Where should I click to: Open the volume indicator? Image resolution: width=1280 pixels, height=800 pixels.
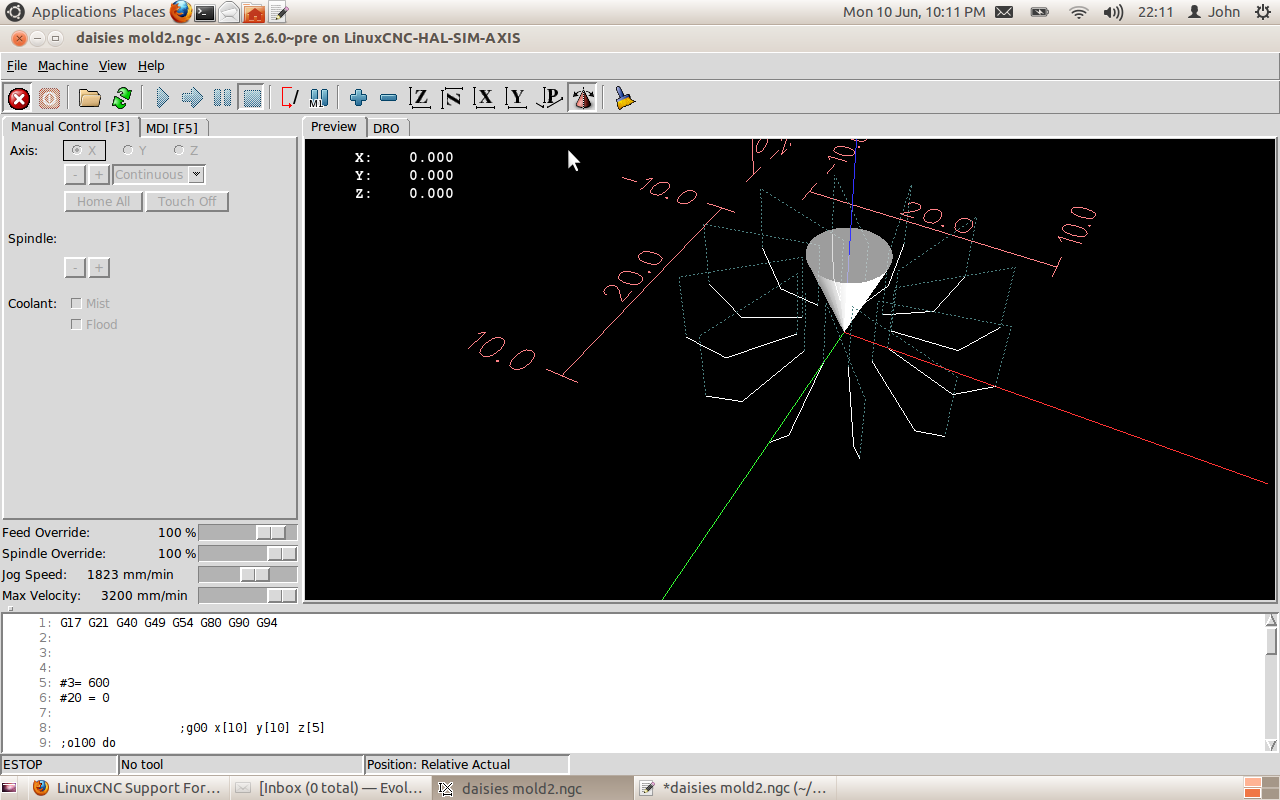pyautogui.click(x=1113, y=12)
